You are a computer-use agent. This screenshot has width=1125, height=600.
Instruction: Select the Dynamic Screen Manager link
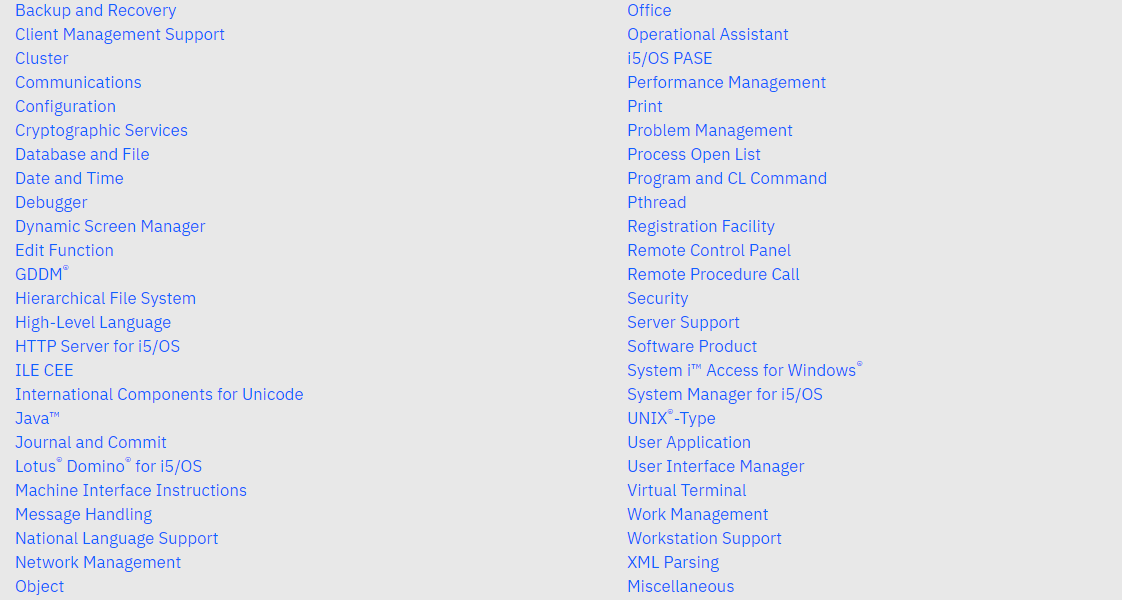point(110,227)
